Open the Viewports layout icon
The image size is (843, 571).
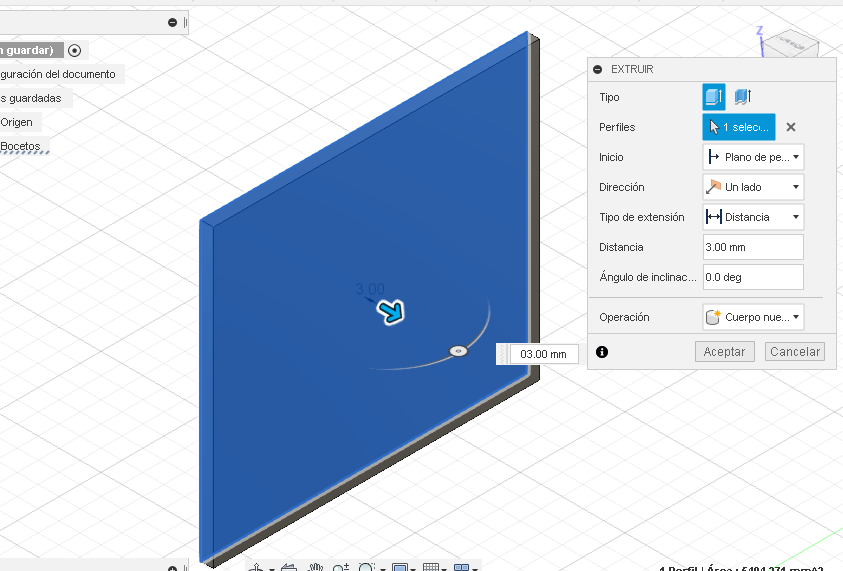(x=462, y=567)
